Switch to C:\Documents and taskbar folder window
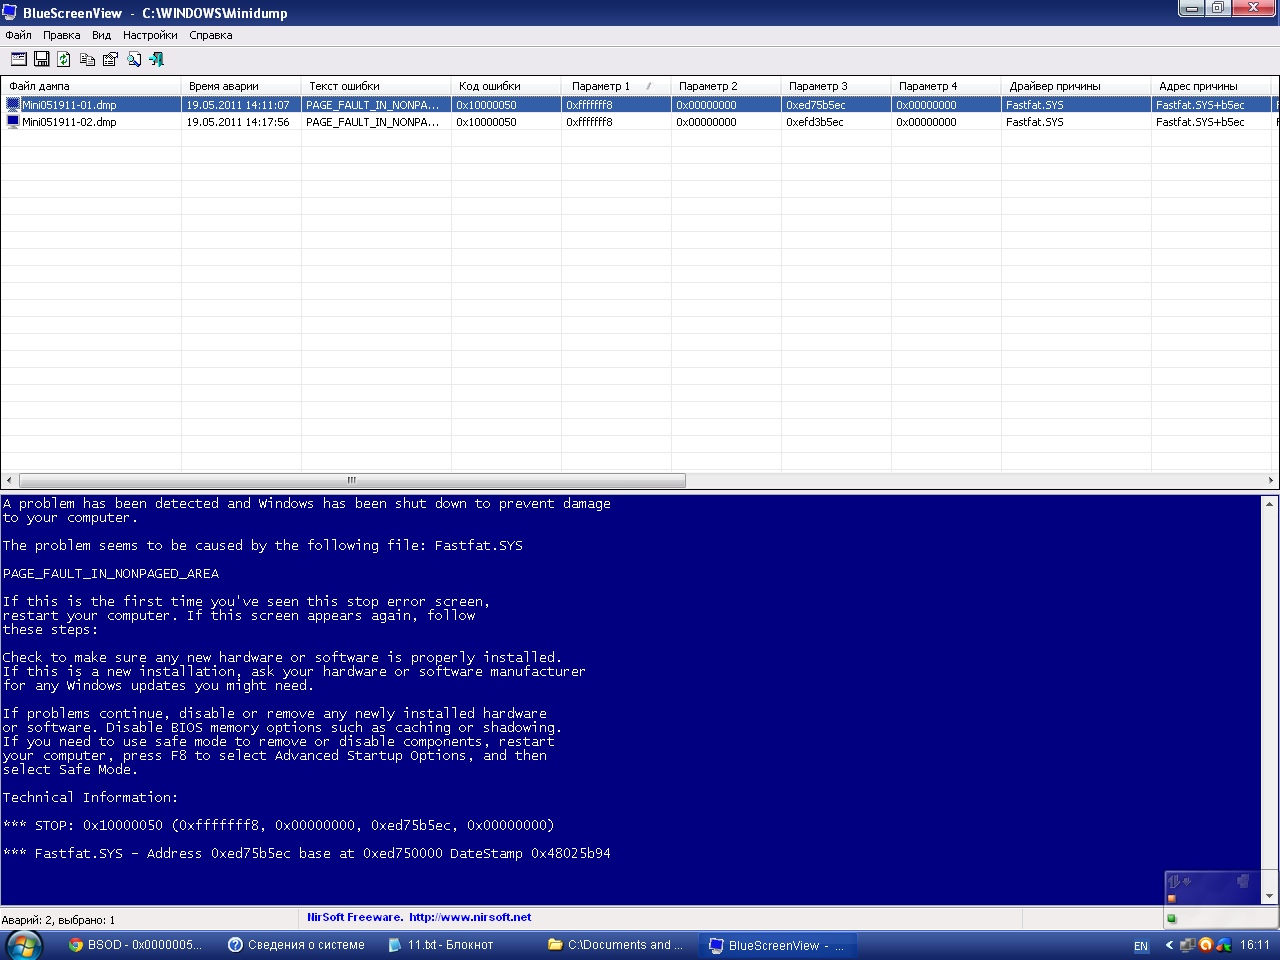 pos(618,945)
